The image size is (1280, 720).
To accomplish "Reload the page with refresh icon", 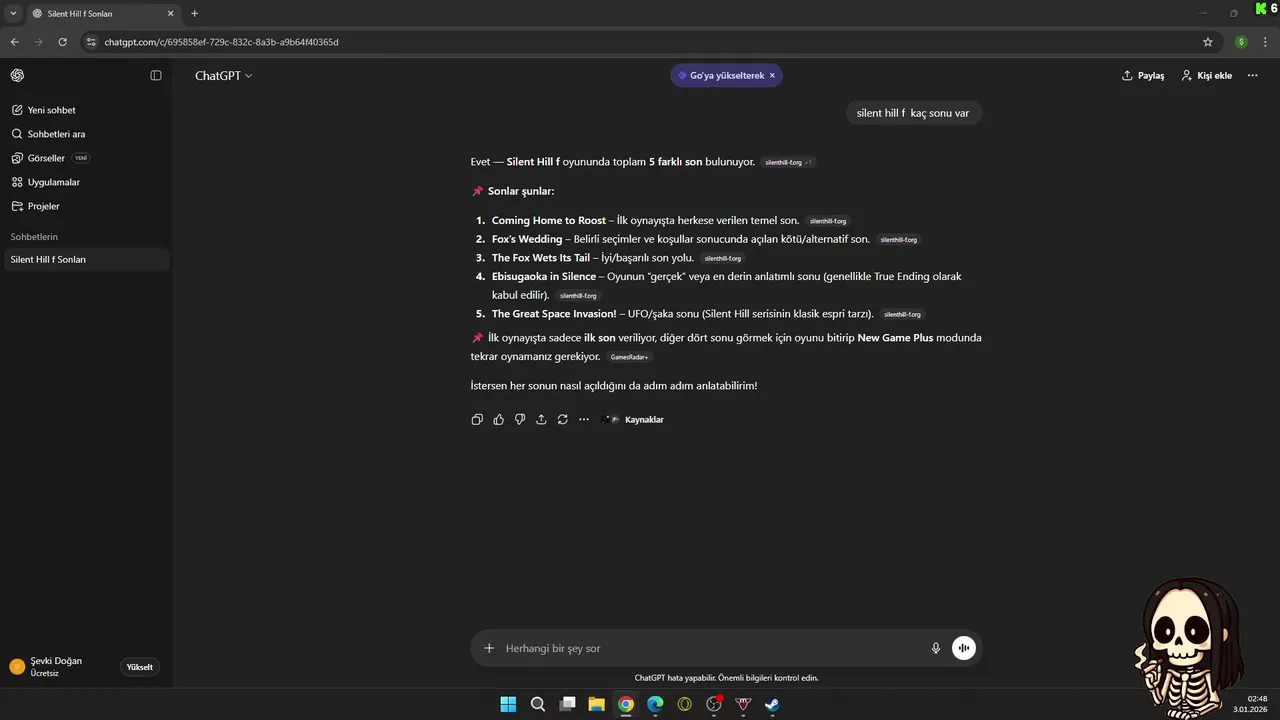I will pos(63,42).
